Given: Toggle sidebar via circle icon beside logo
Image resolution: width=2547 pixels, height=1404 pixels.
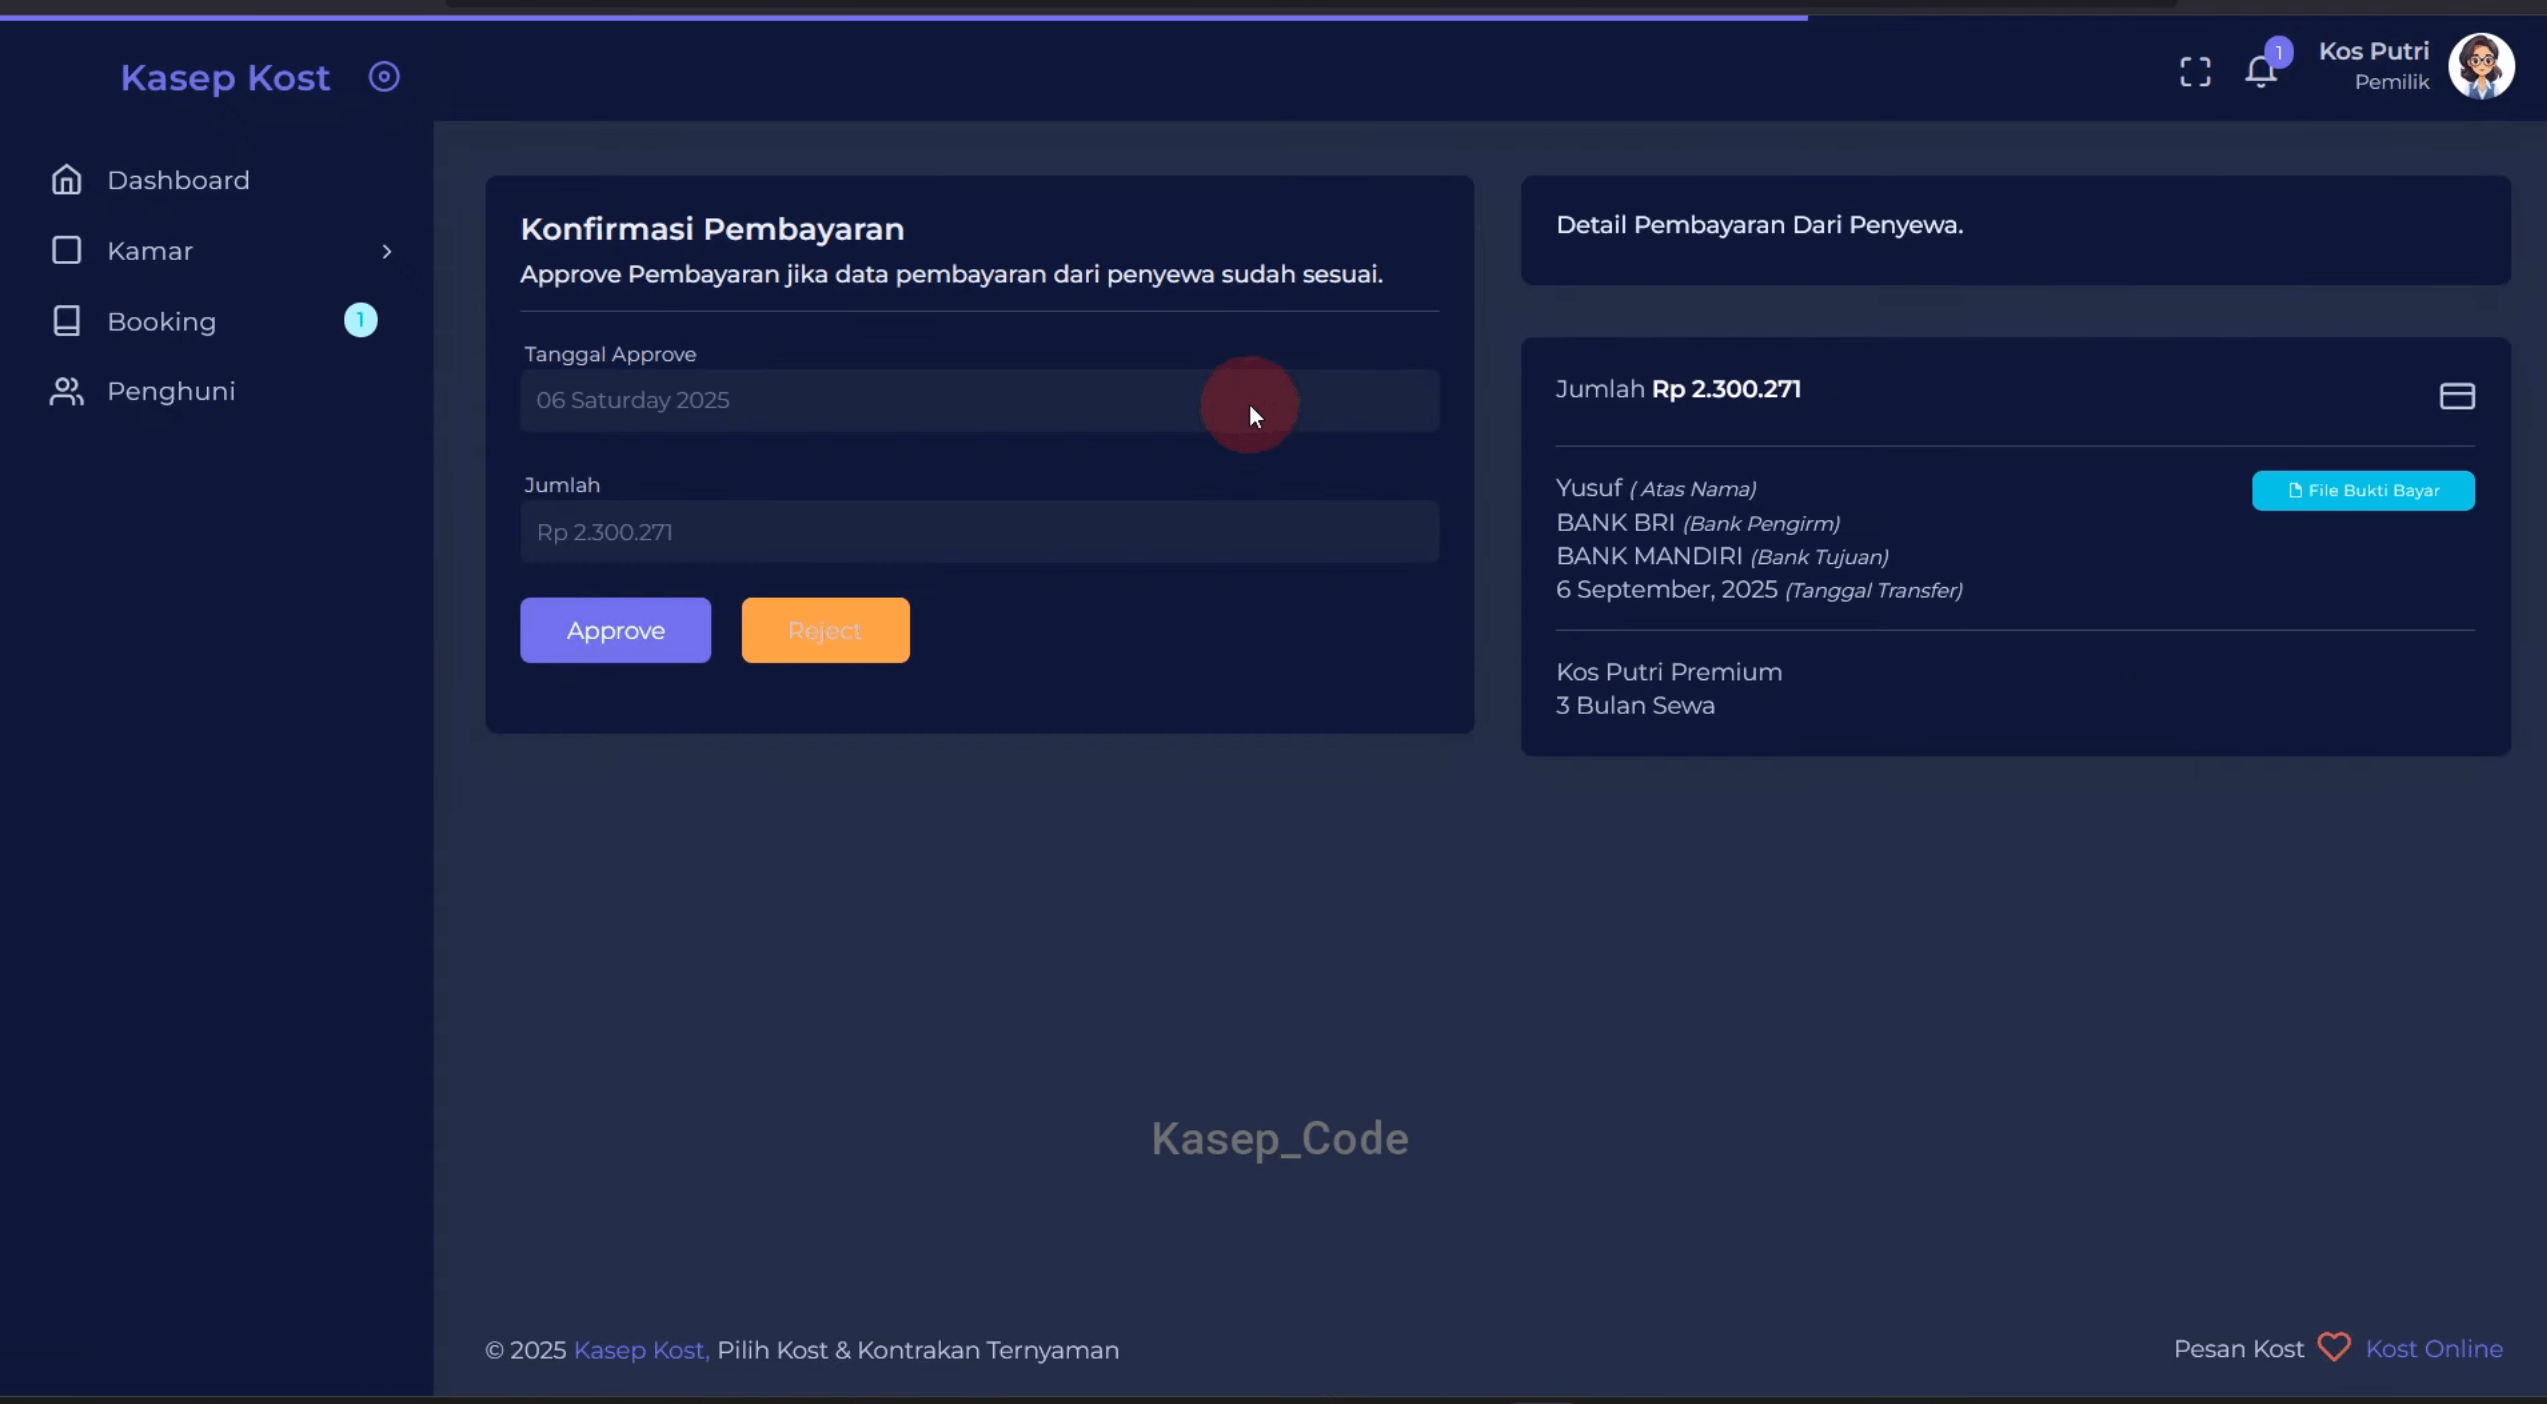Looking at the screenshot, I should point(384,77).
